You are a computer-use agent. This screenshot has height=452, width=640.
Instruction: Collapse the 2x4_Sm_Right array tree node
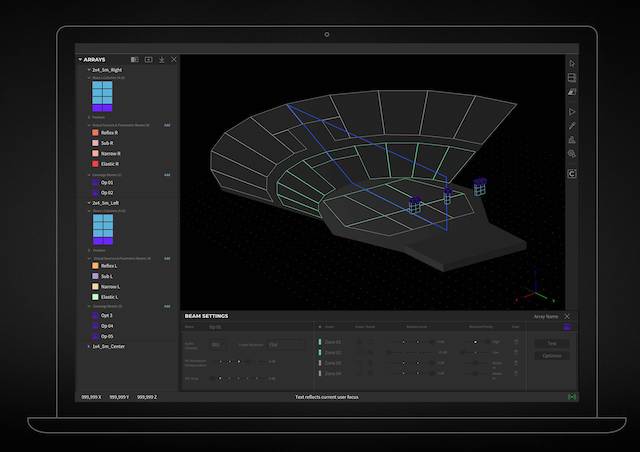pos(89,70)
